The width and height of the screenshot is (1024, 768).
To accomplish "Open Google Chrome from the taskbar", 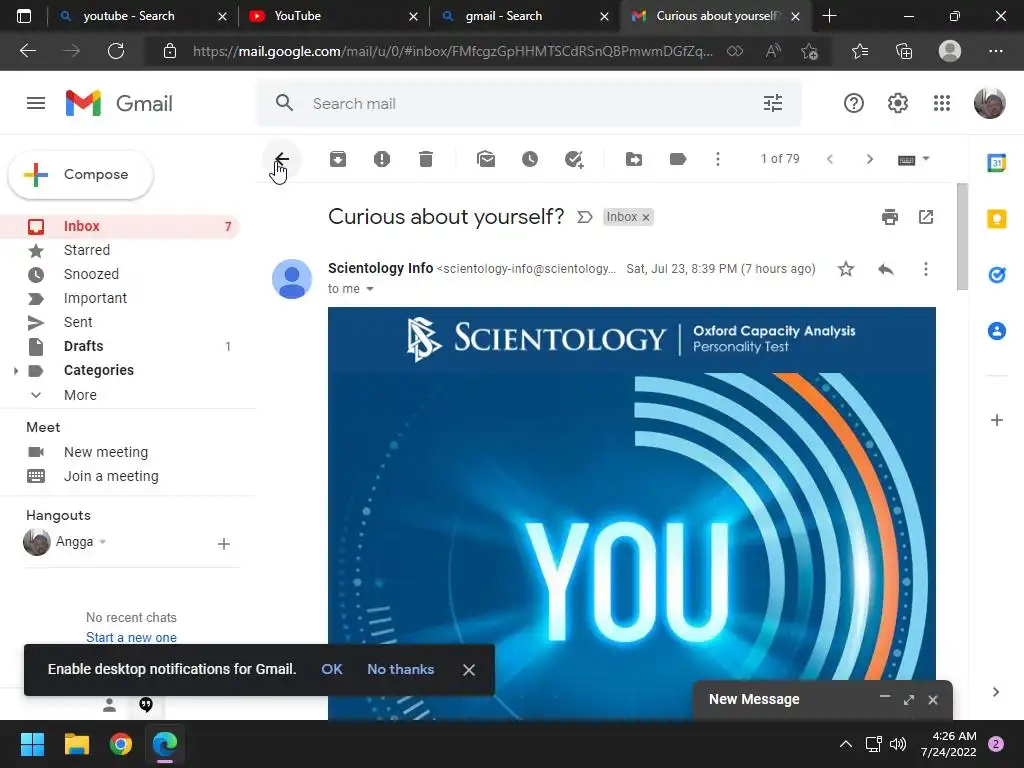I will pos(121,744).
